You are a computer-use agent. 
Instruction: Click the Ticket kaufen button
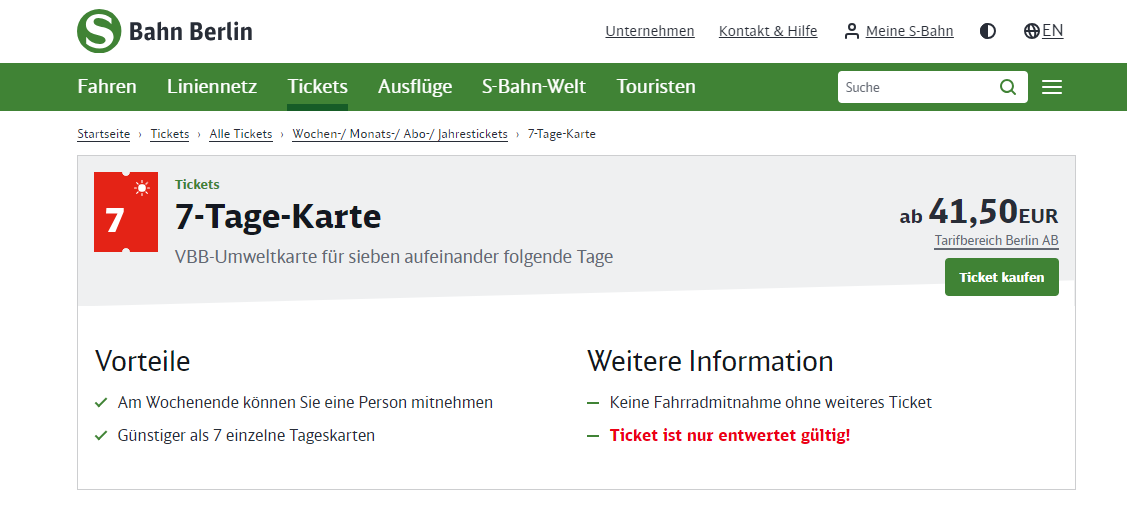[1001, 277]
